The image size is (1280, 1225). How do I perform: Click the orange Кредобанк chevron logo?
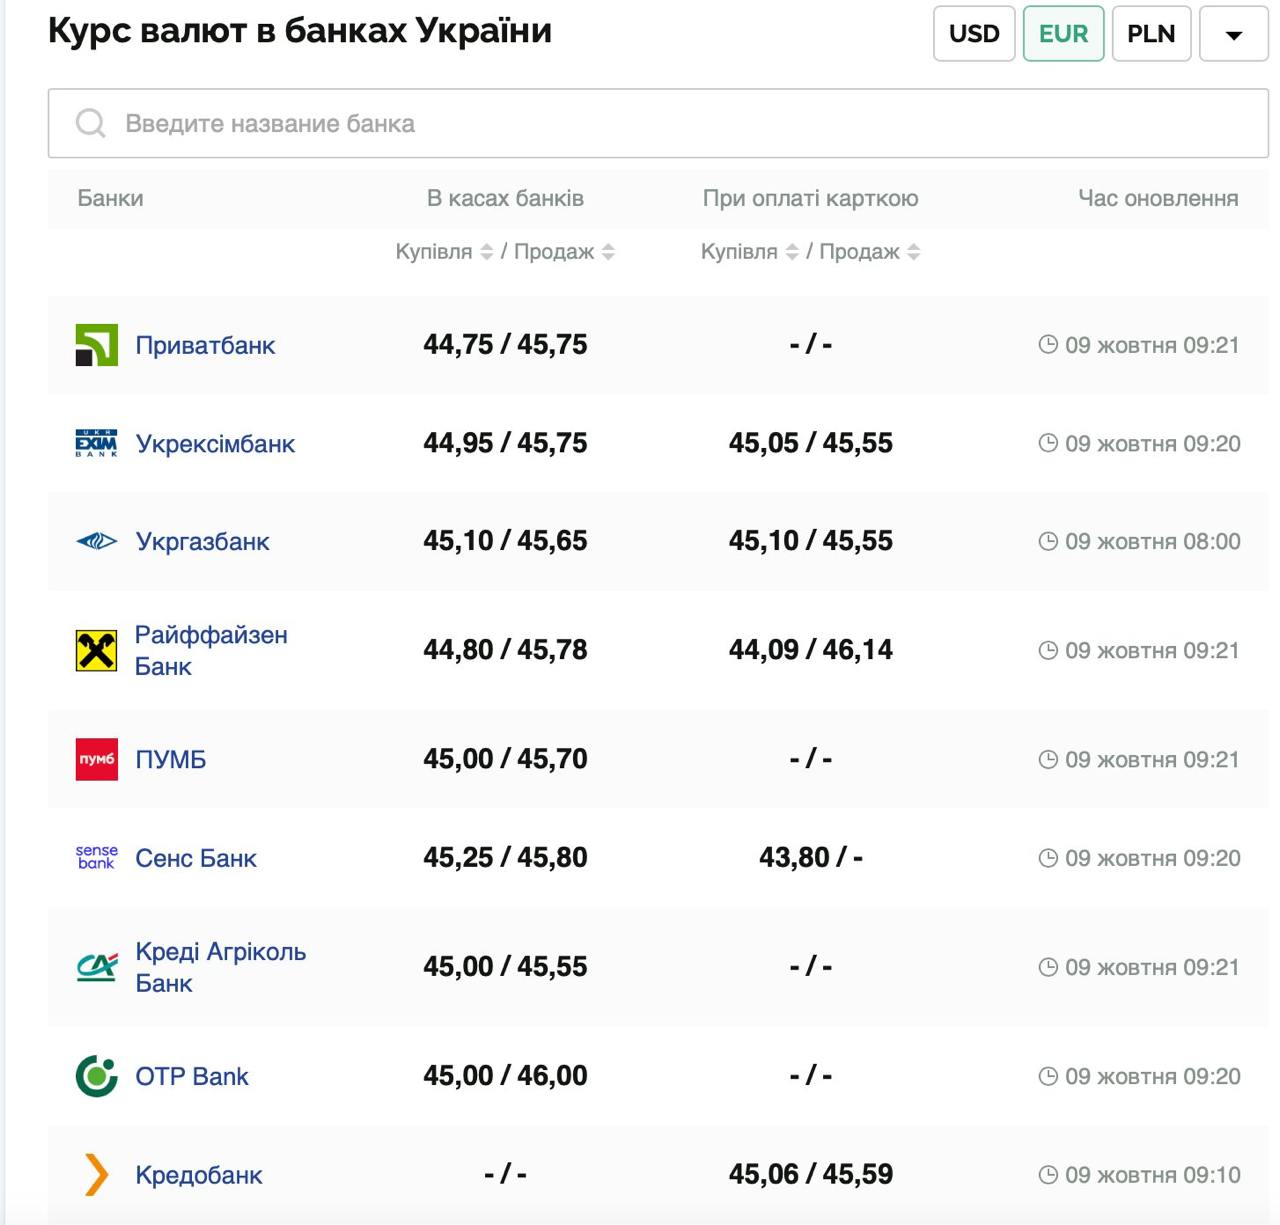(x=97, y=1174)
